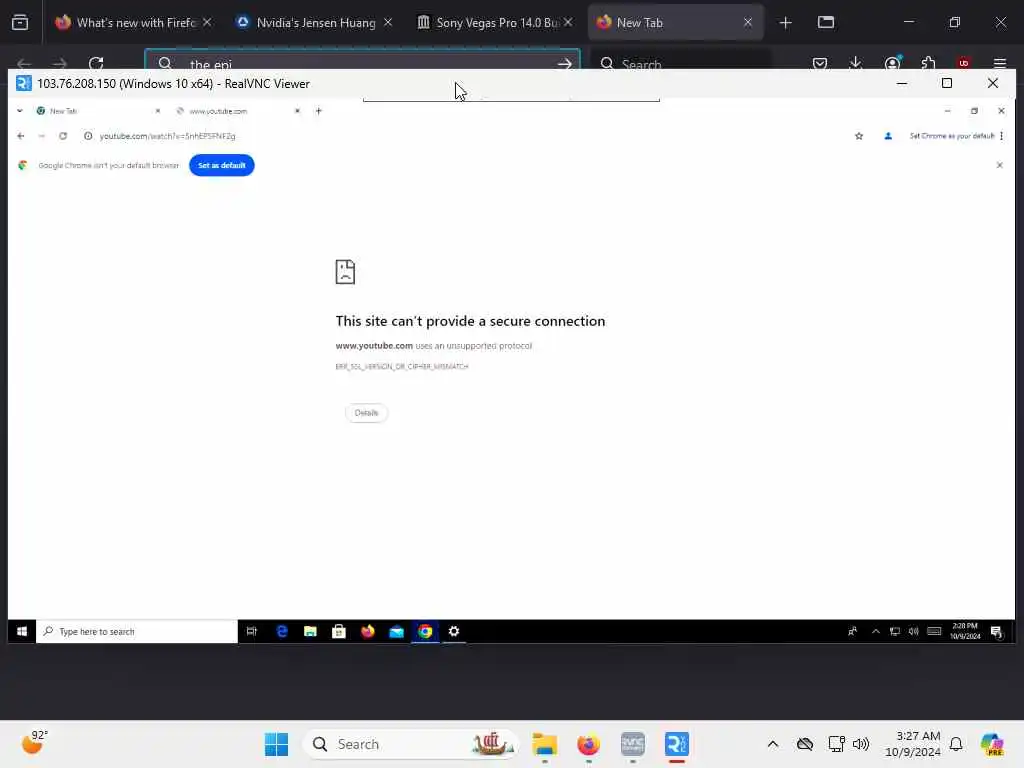Show hidden icons on local system tray
1024x768 pixels.
pyautogui.click(x=773, y=744)
